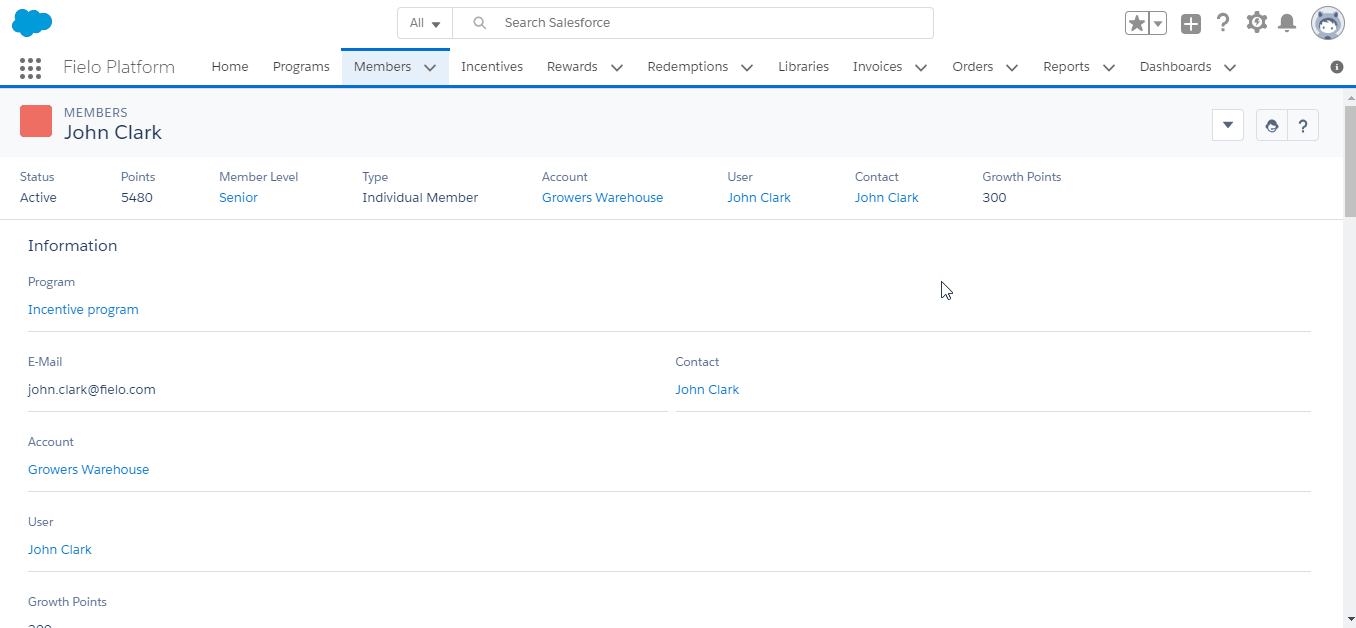Click the record help question mark button
This screenshot has width=1356, height=628.
1303,125
